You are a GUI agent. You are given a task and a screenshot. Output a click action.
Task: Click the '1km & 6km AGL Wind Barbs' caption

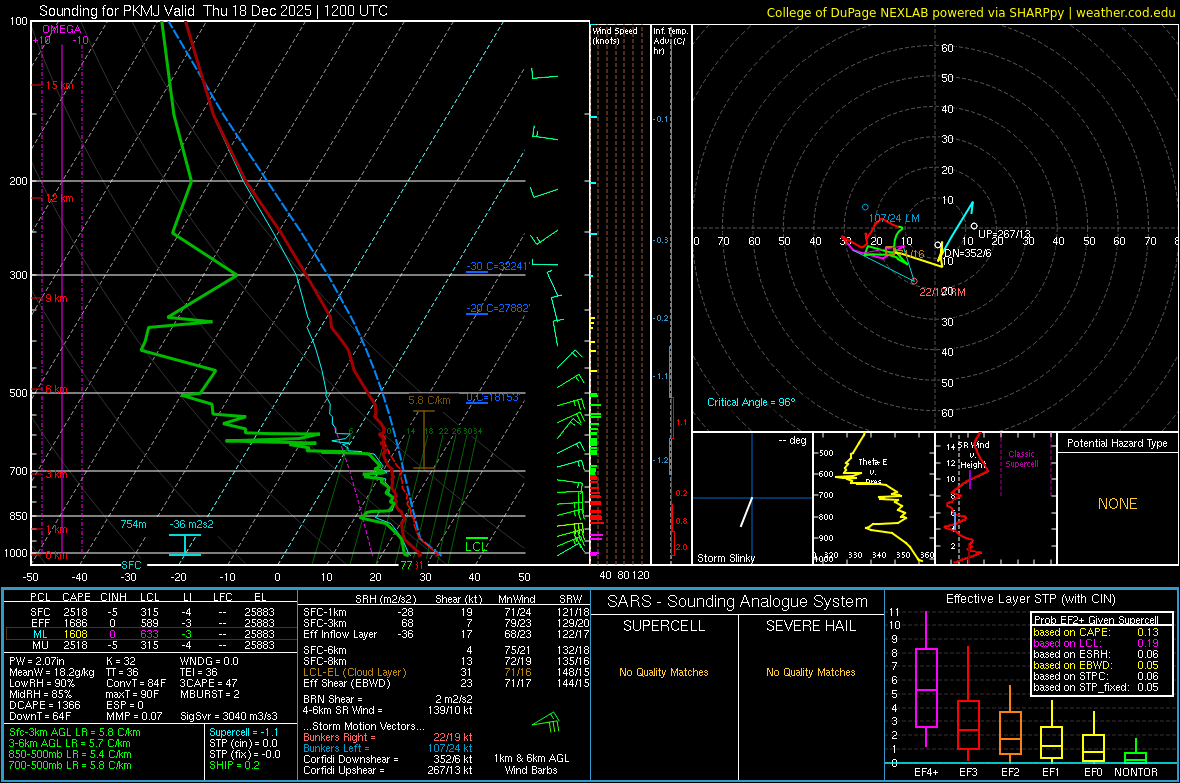(x=531, y=764)
